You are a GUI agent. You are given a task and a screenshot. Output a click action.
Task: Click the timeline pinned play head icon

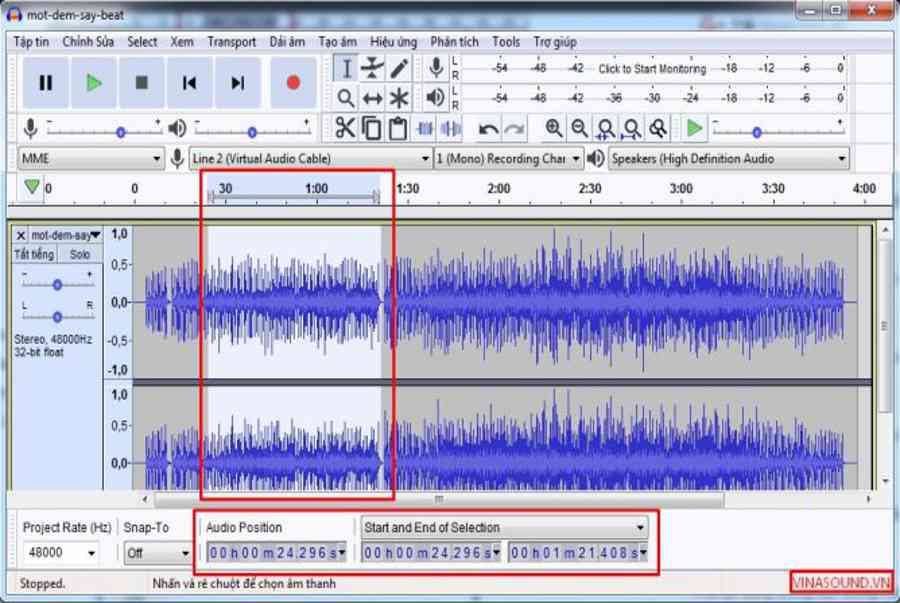coord(32,187)
